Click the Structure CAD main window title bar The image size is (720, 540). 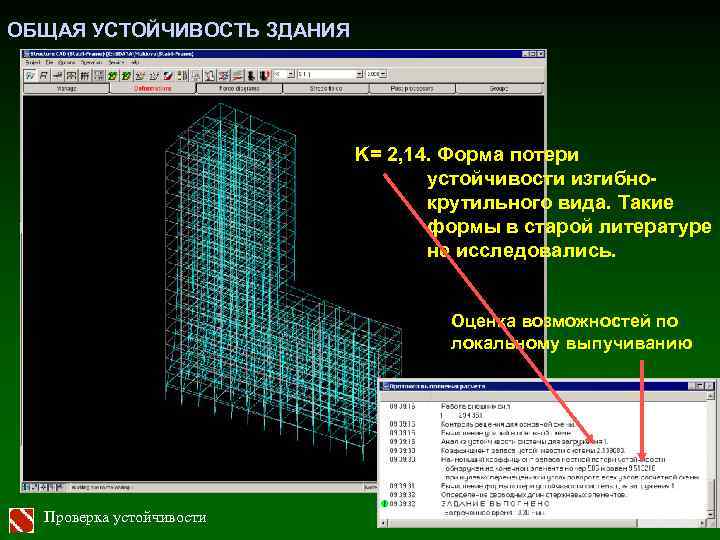[283, 54]
